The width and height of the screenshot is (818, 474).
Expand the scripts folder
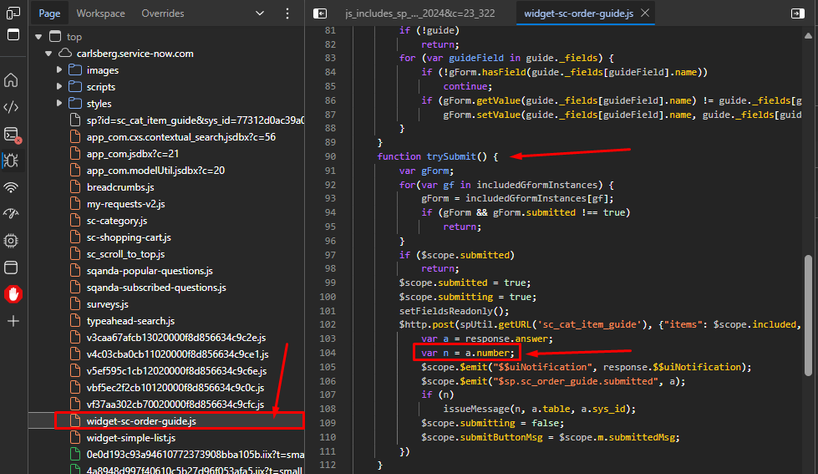point(59,87)
